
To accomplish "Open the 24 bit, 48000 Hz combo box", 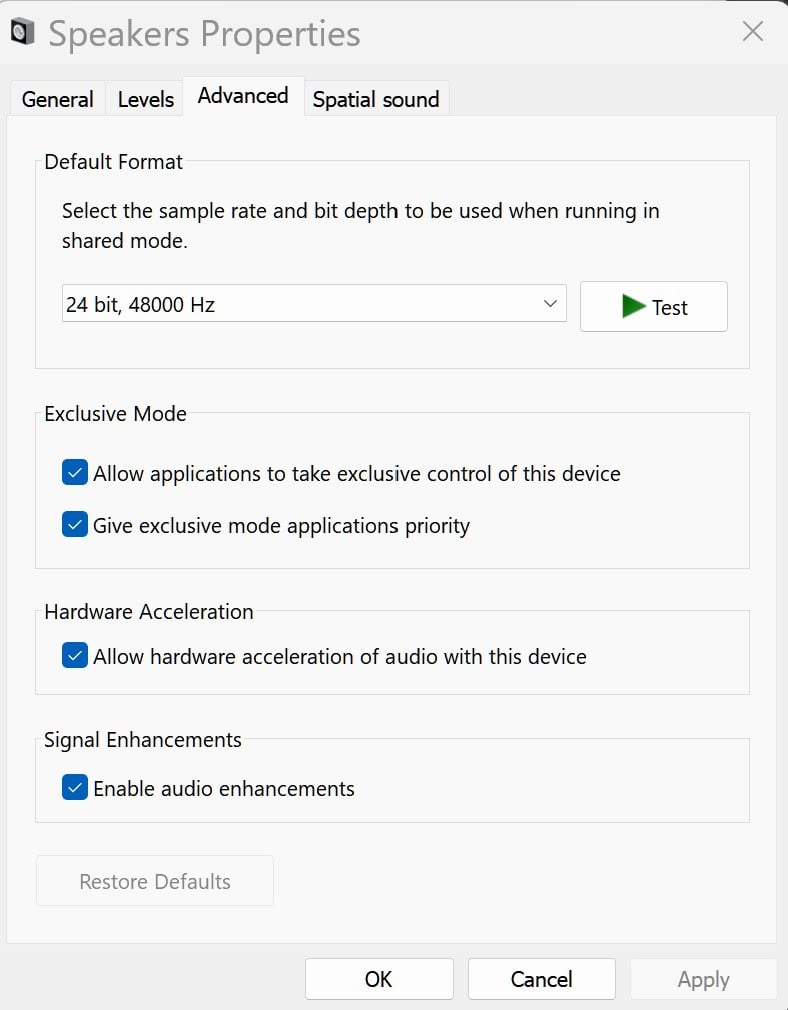I will pyautogui.click(x=300, y=304).
